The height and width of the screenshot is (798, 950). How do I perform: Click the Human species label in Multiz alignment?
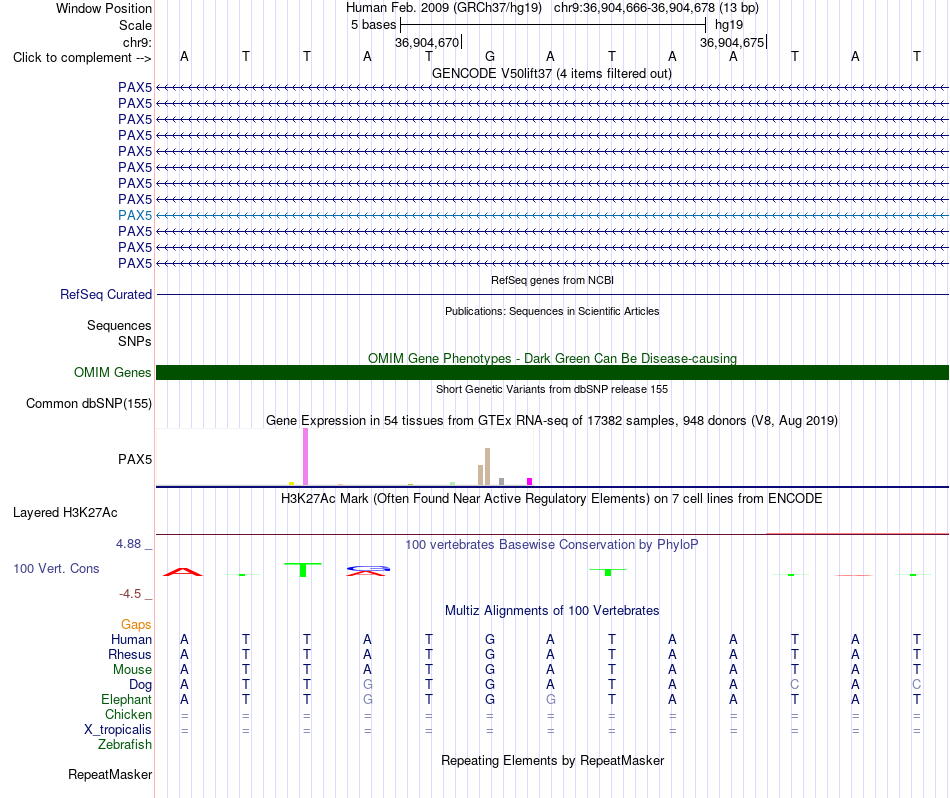(131, 639)
